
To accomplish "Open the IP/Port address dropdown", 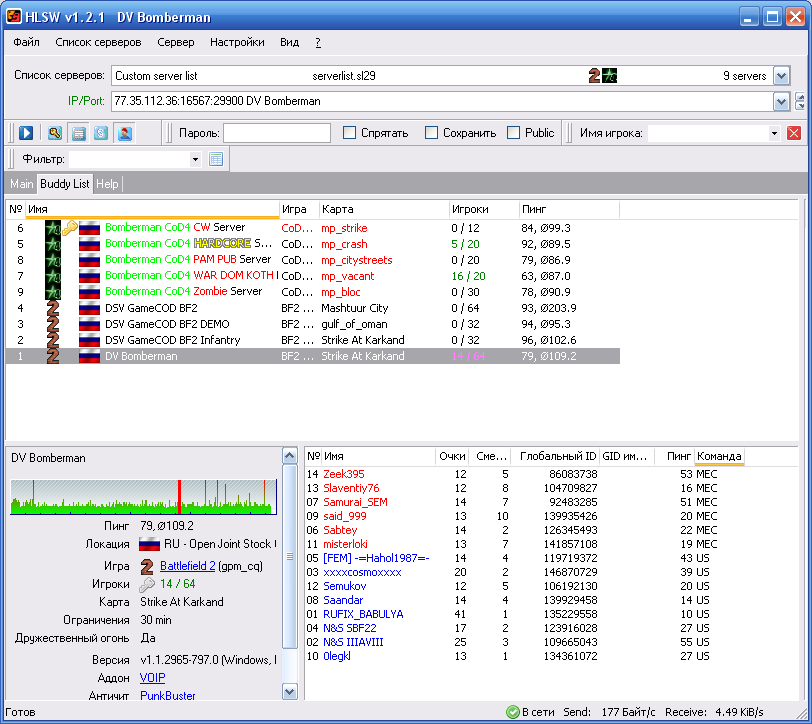I will pyautogui.click(x=781, y=101).
